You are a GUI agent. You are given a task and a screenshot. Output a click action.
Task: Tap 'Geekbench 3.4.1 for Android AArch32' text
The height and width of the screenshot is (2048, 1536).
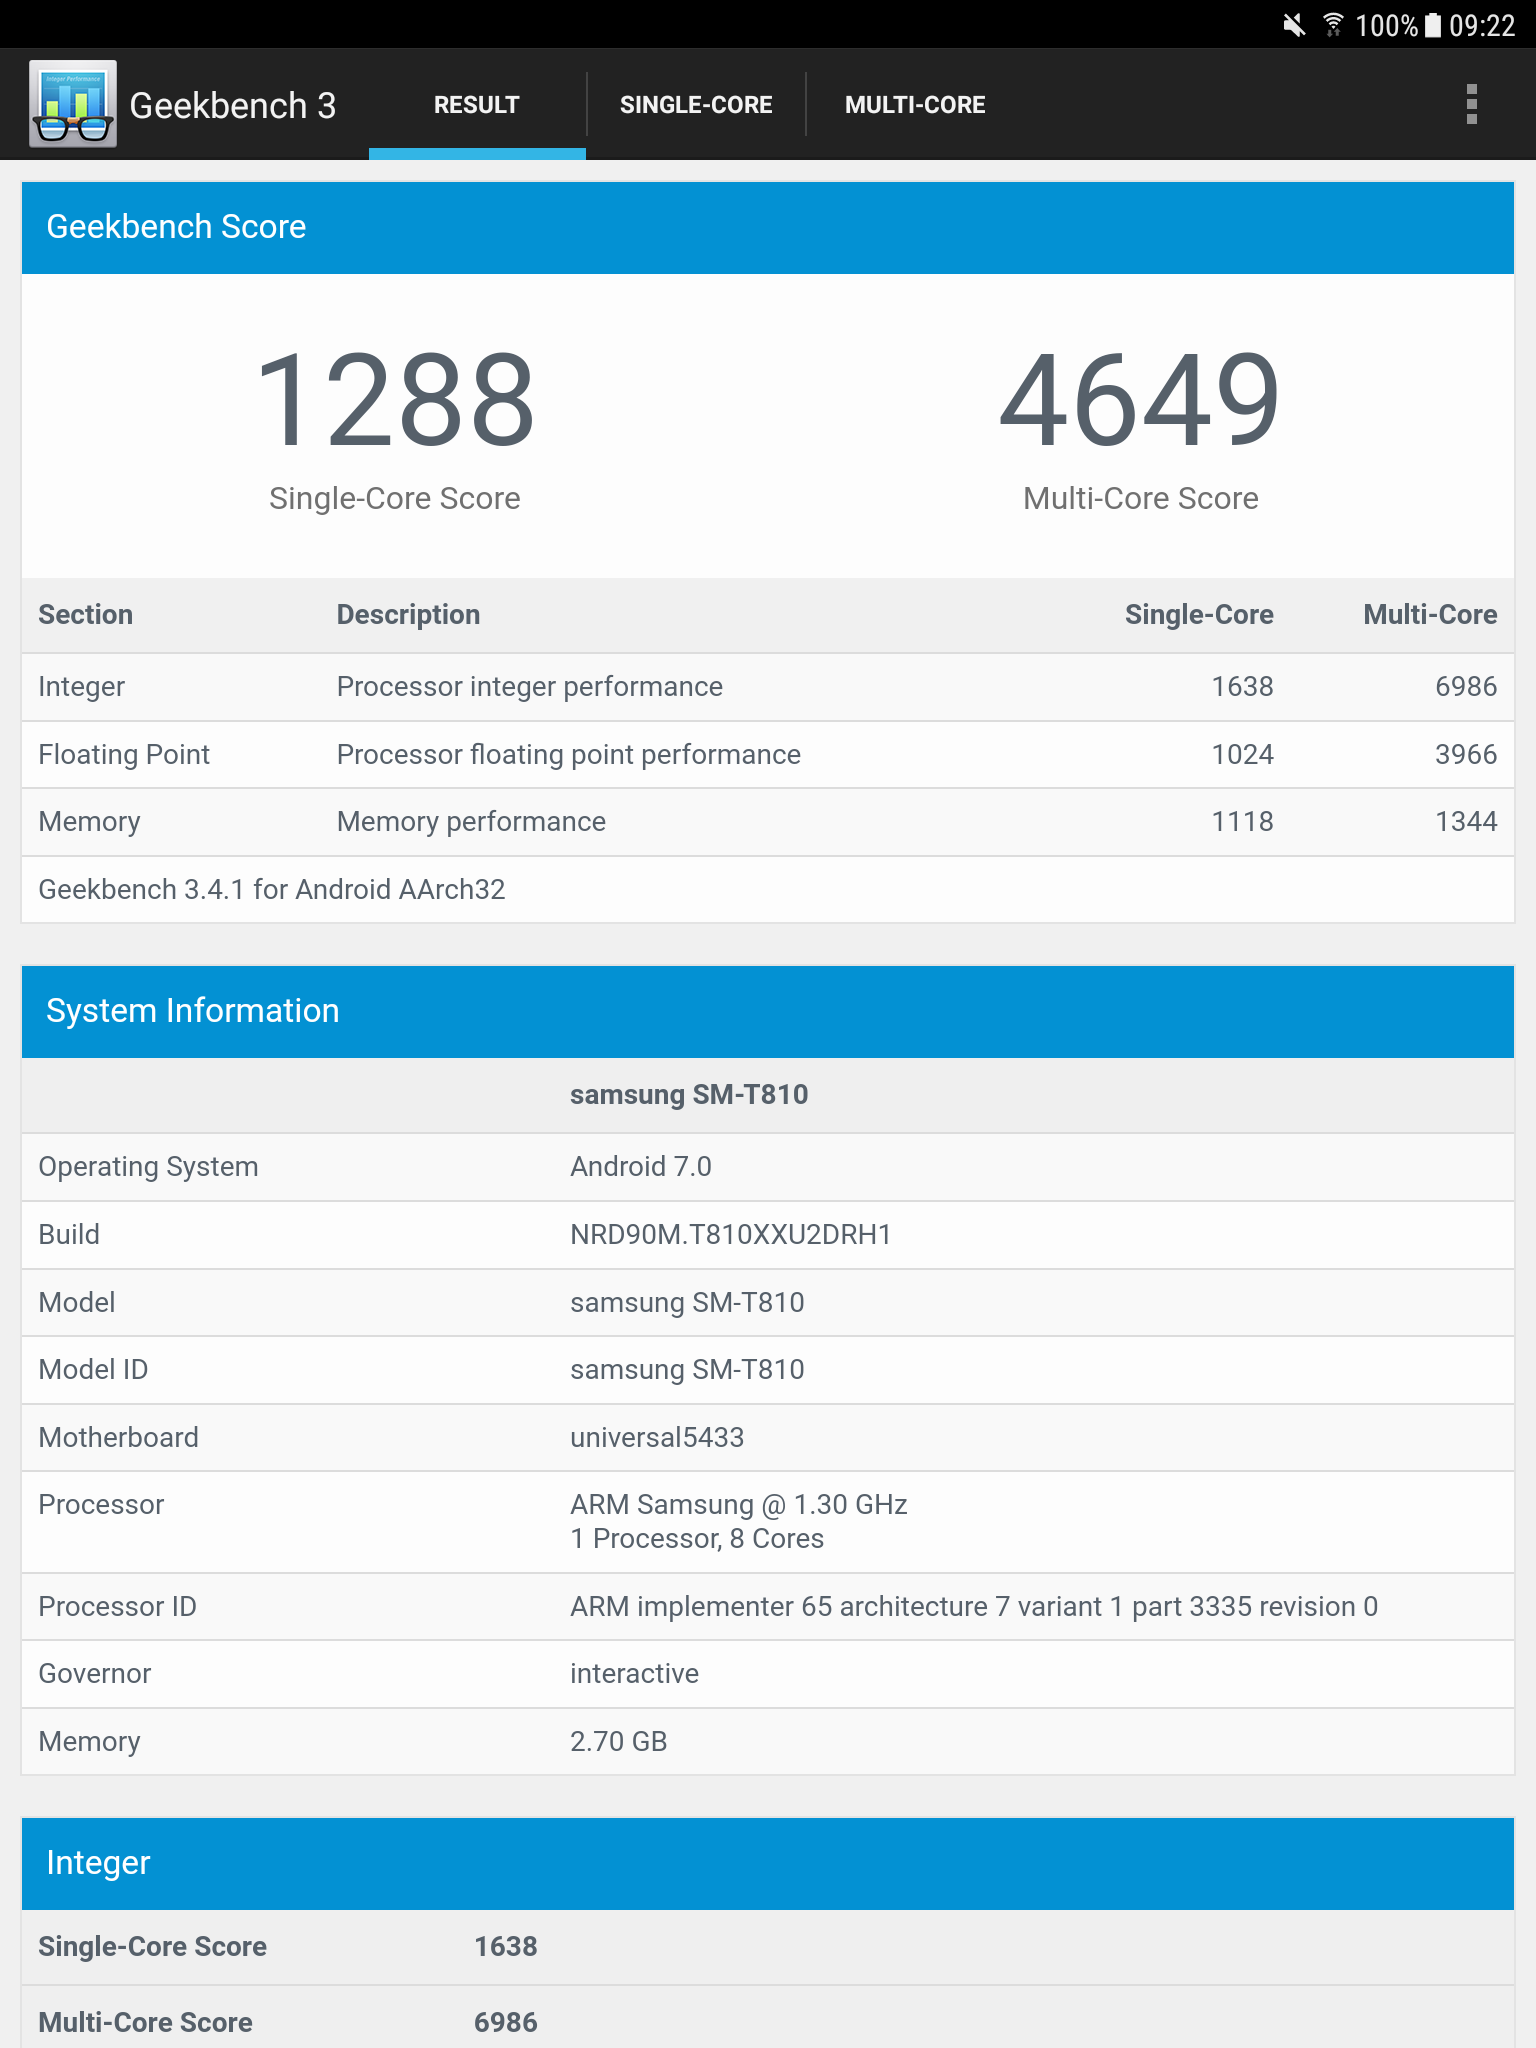pos(271,890)
